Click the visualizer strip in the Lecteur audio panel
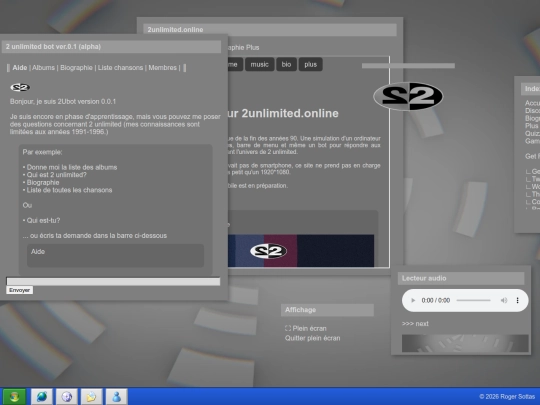 465,343
